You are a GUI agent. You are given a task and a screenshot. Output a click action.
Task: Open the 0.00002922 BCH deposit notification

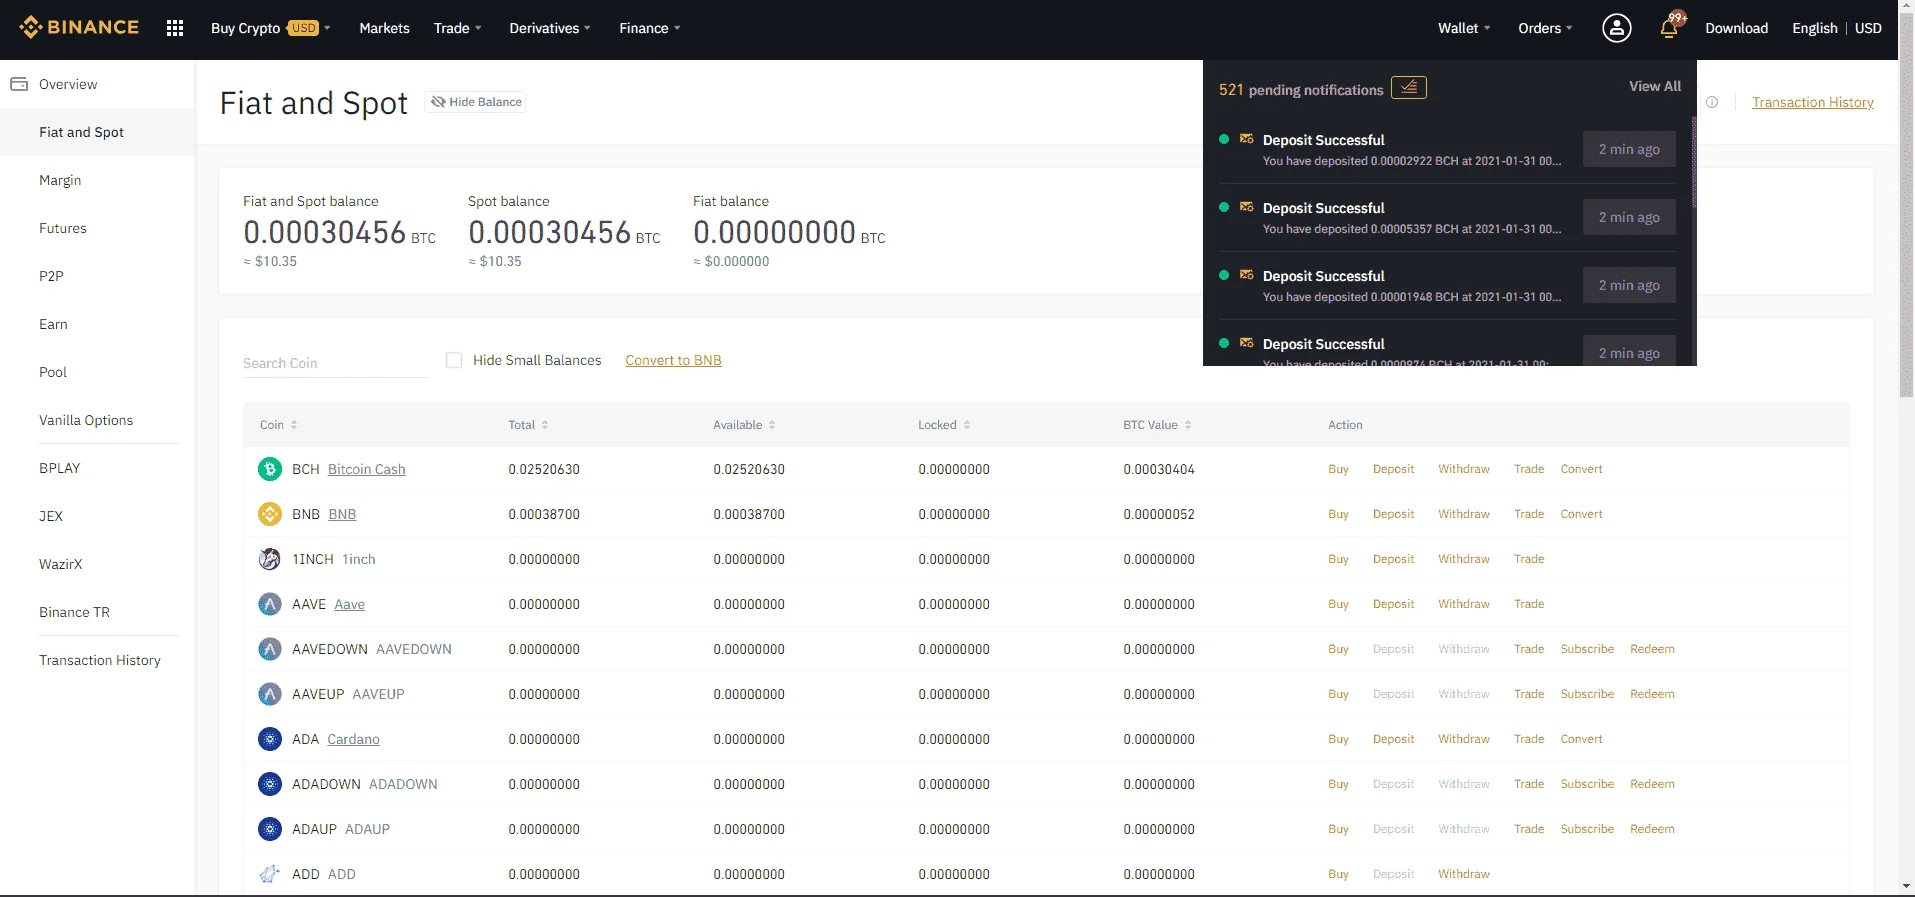1446,150
